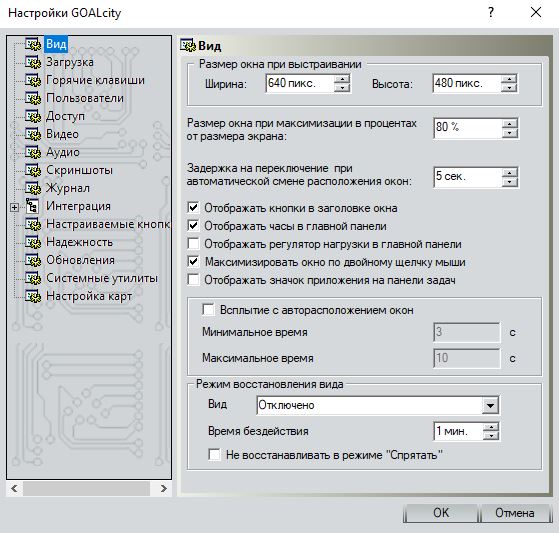Check Не восстанавливать в режиме "Спрятать"
This screenshot has height=533, width=559.
point(214,455)
